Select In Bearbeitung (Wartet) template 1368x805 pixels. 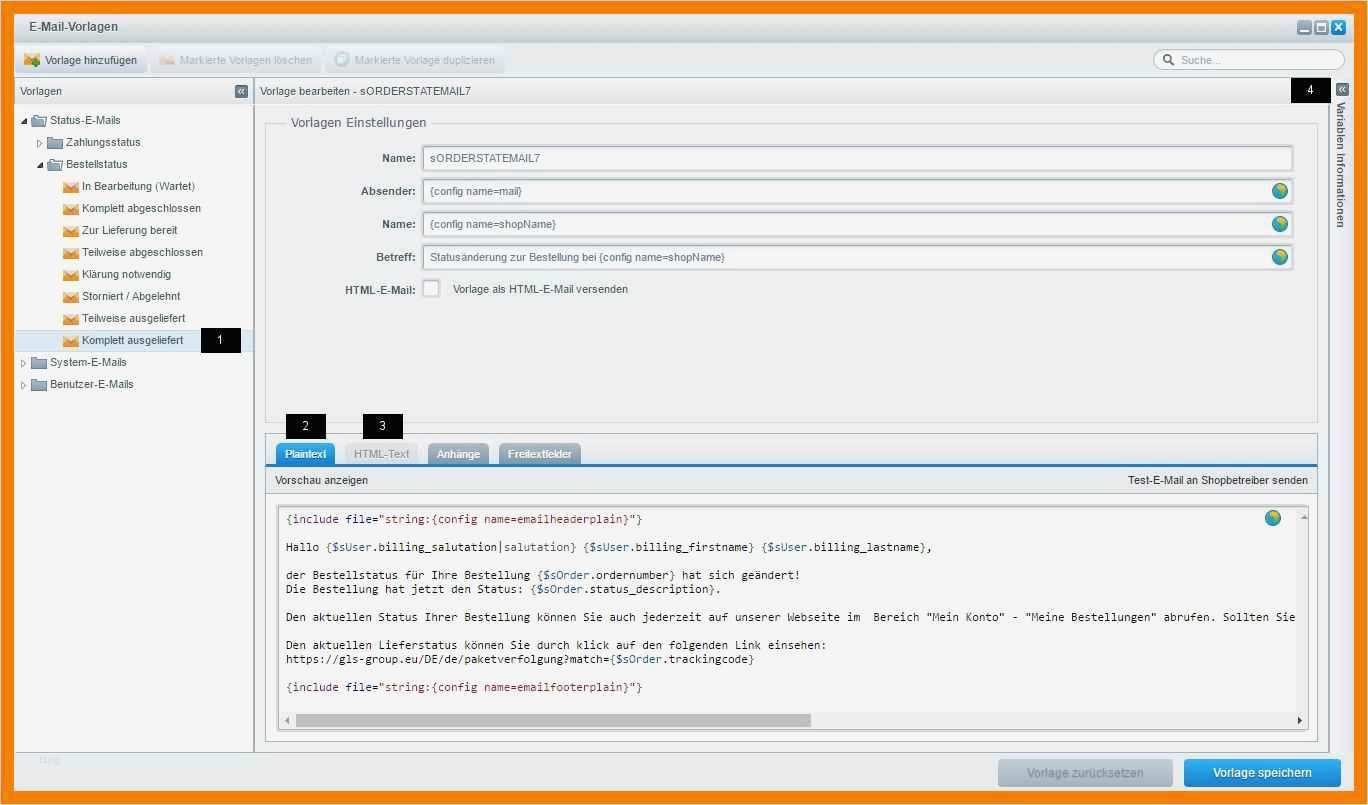[x=138, y=186]
